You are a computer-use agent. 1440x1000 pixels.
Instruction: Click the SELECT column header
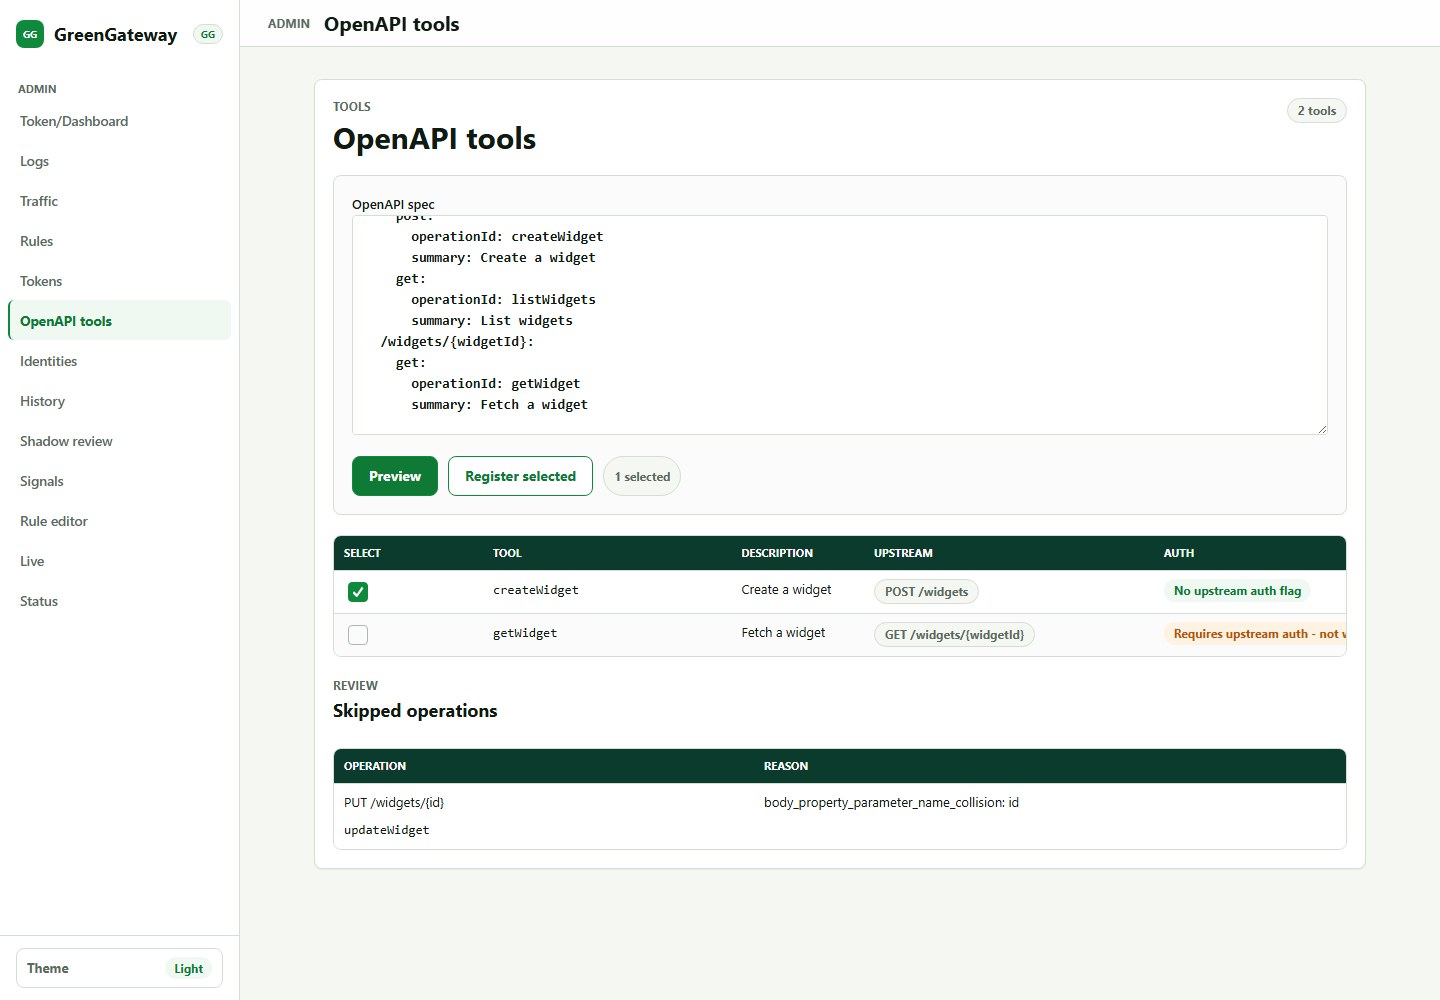[362, 553]
